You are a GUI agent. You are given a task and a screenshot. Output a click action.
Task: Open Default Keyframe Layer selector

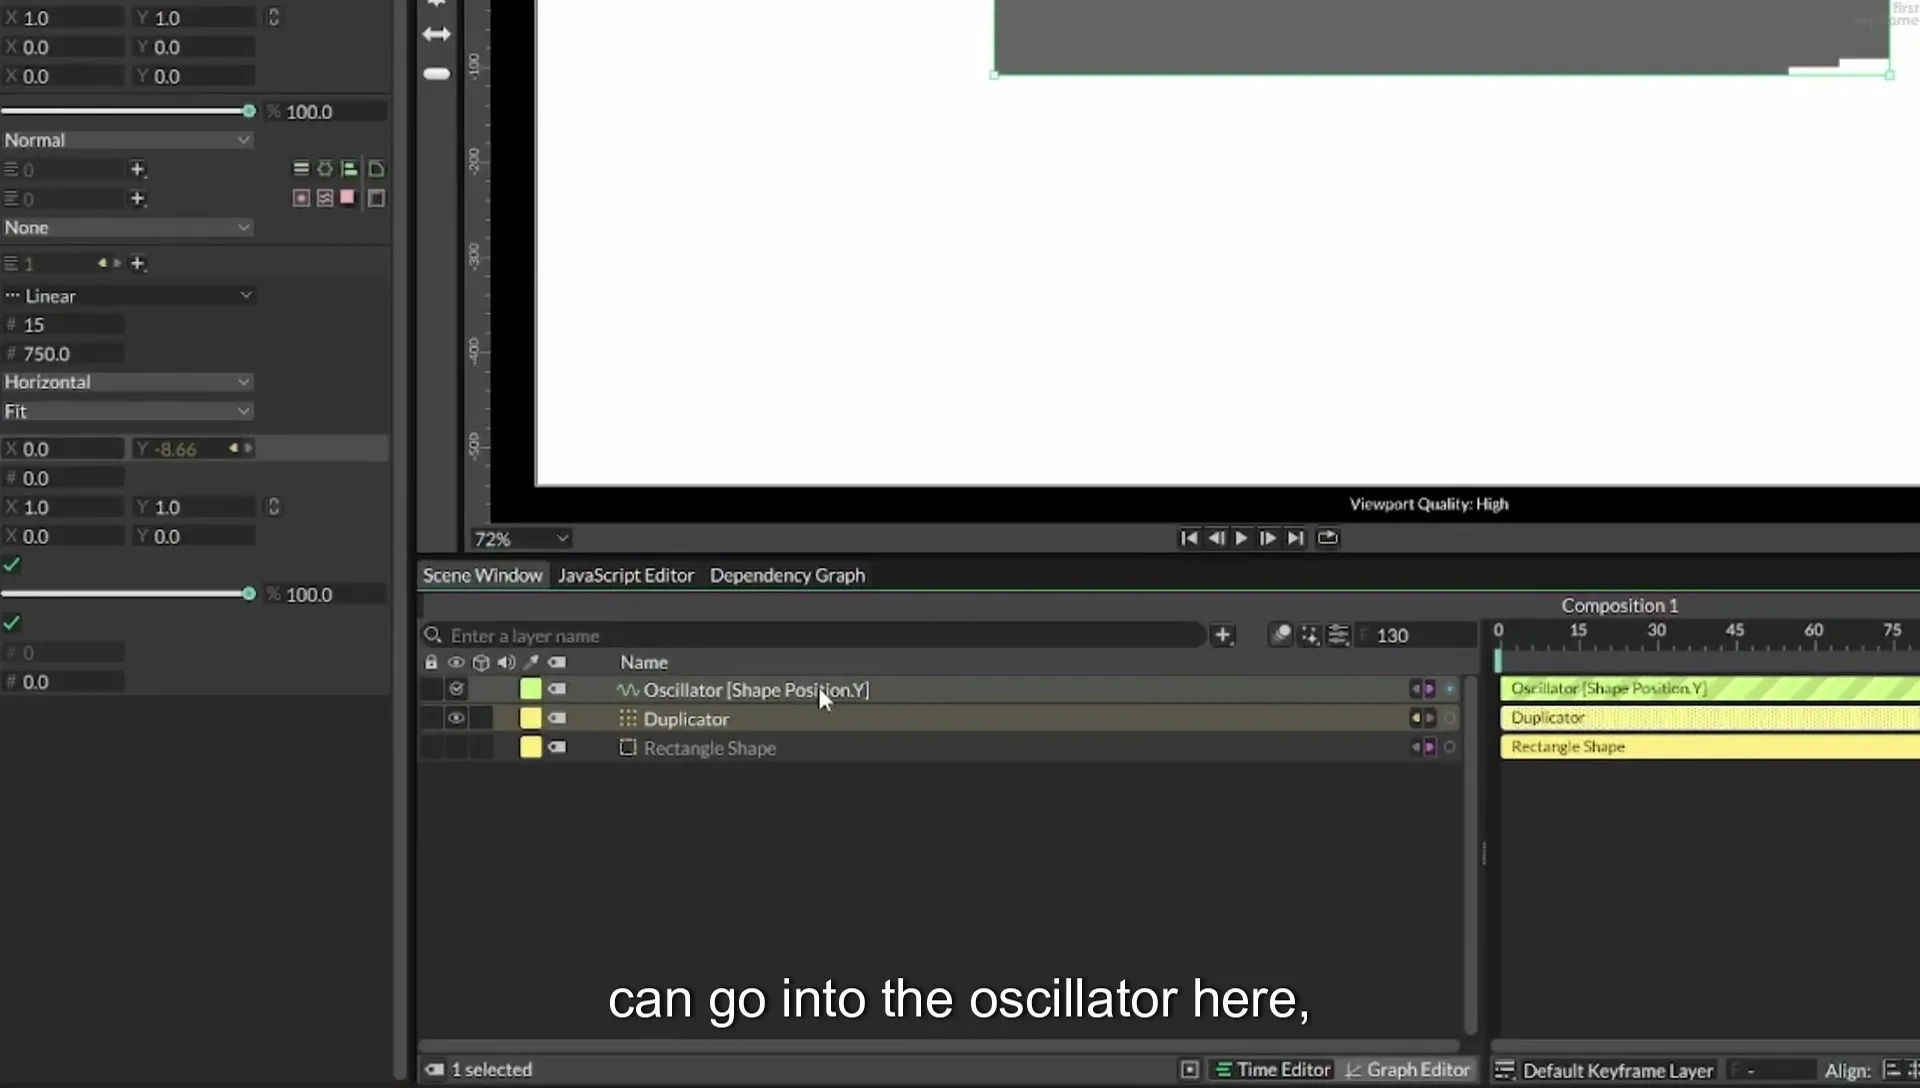pos(1604,1070)
